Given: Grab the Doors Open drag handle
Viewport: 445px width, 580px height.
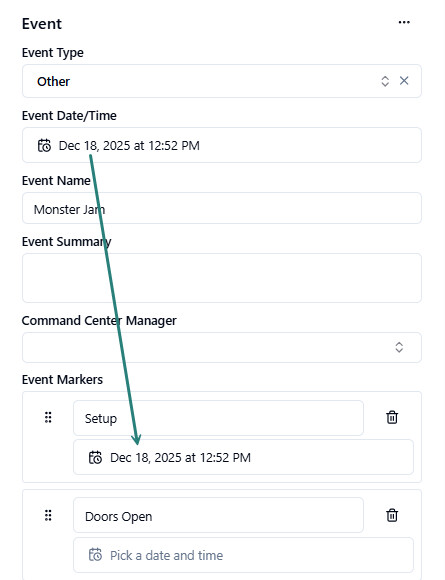Looking at the screenshot, I should pyautogui.click(x=48, y=515).
